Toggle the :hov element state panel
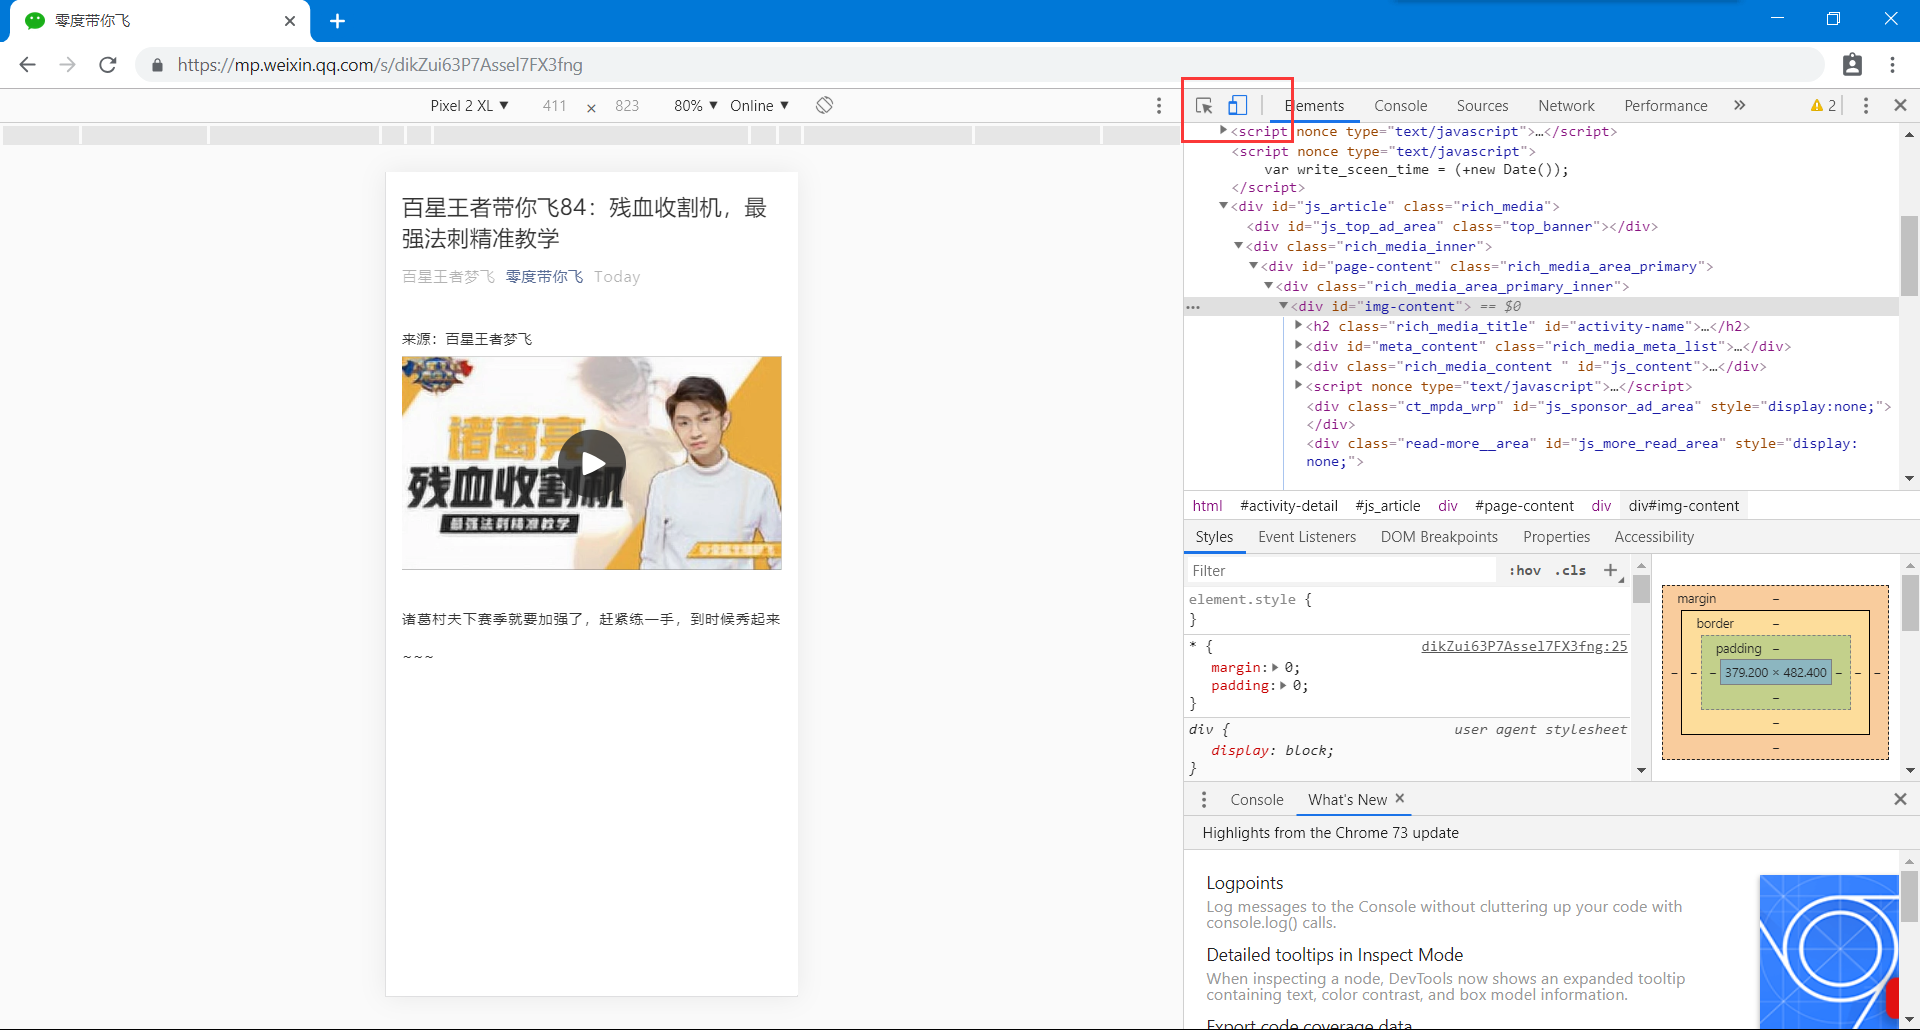 [1524, 570]
